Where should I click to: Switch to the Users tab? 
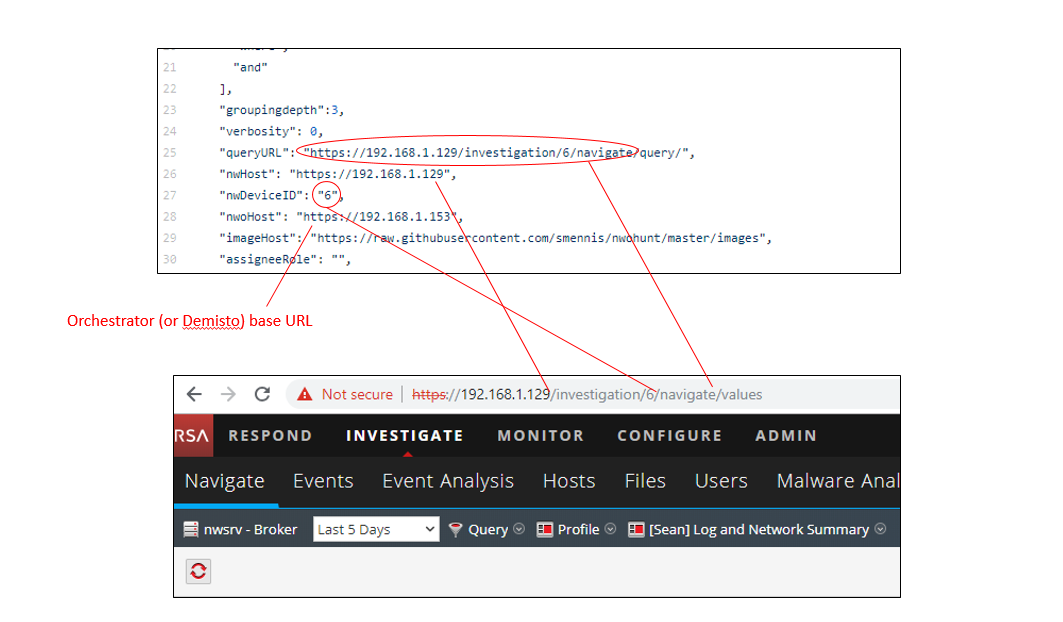[721, 481]
